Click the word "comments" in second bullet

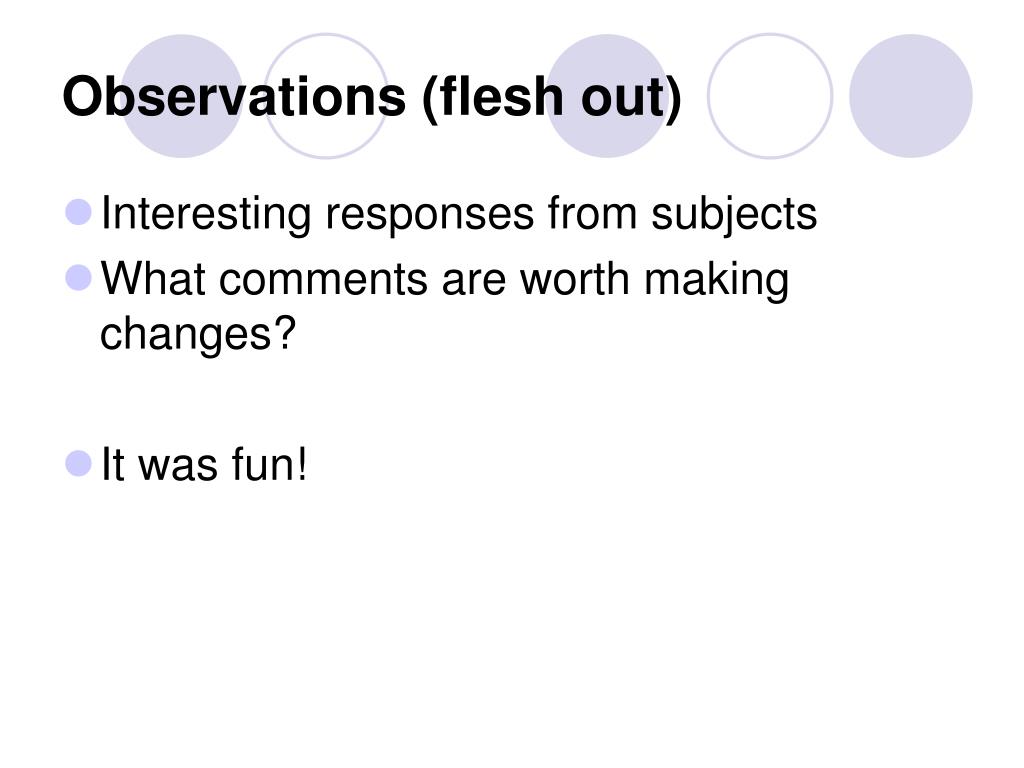[x=324, y=281]
